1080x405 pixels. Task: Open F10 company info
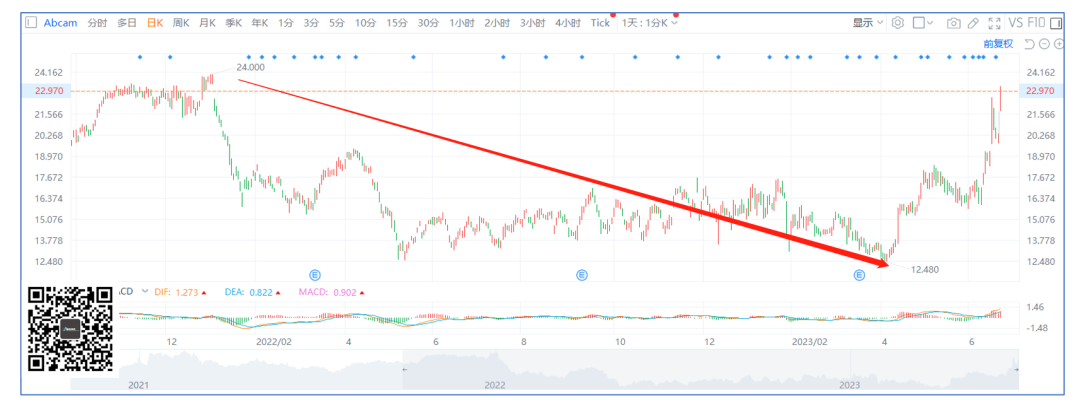[1040, 23]
